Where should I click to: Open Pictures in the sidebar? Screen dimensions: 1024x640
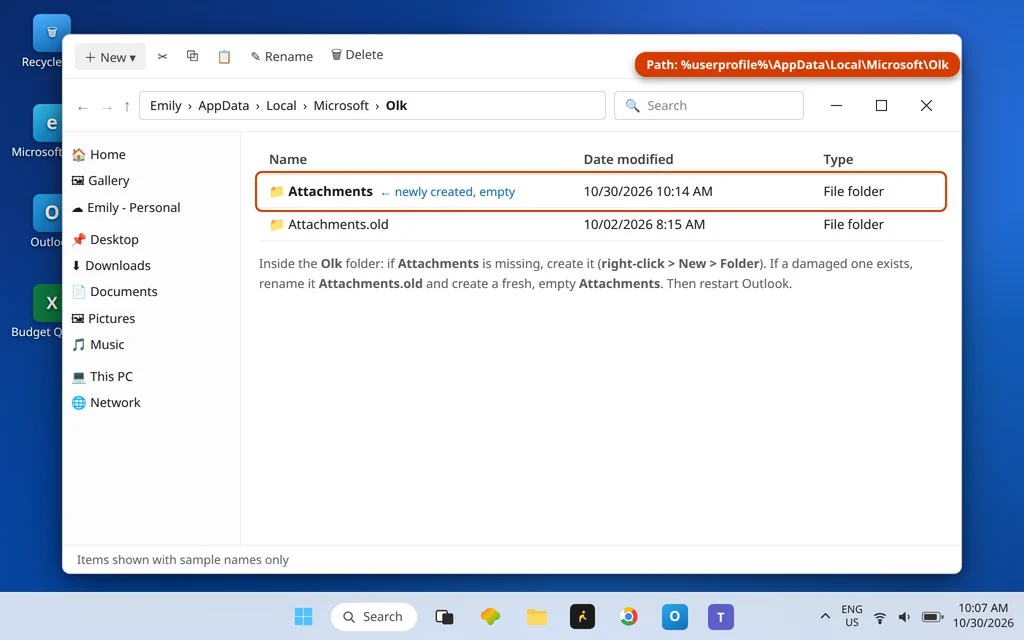104,319
